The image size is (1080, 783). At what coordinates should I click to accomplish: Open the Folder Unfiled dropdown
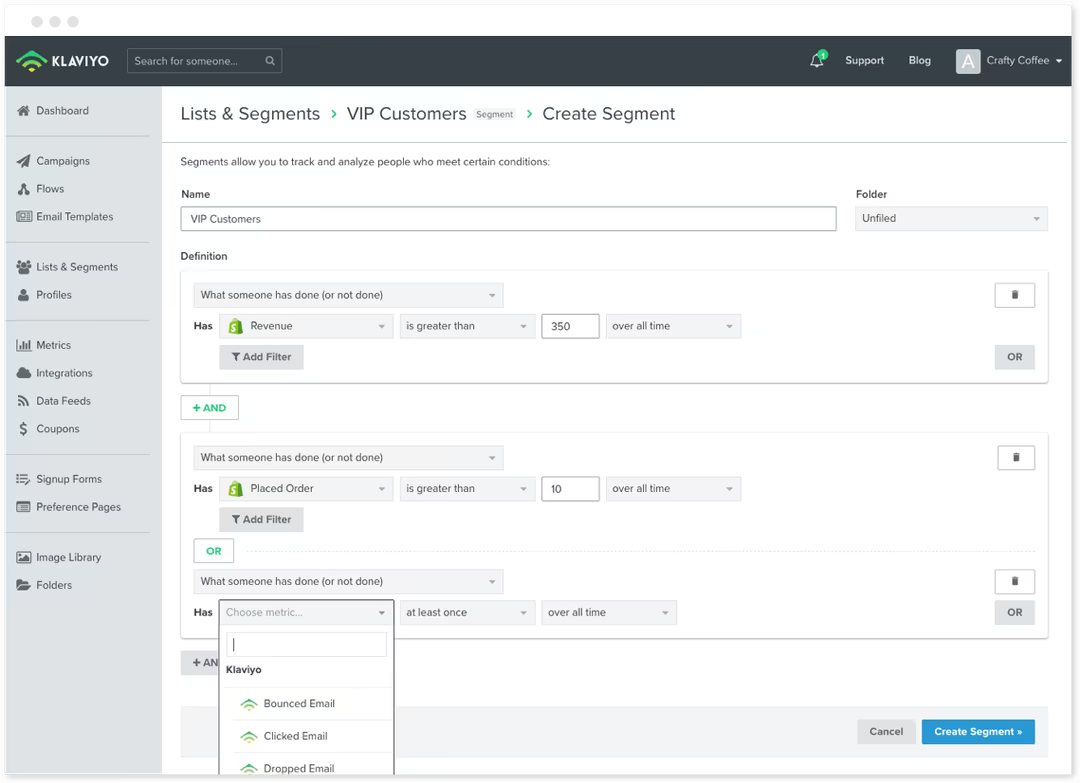[951, 218]
